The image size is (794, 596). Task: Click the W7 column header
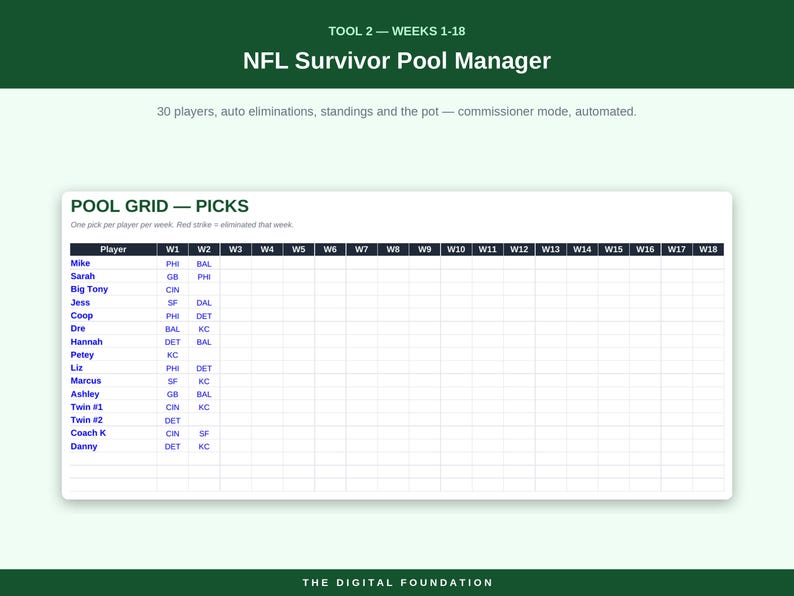(x=362, y=249)
